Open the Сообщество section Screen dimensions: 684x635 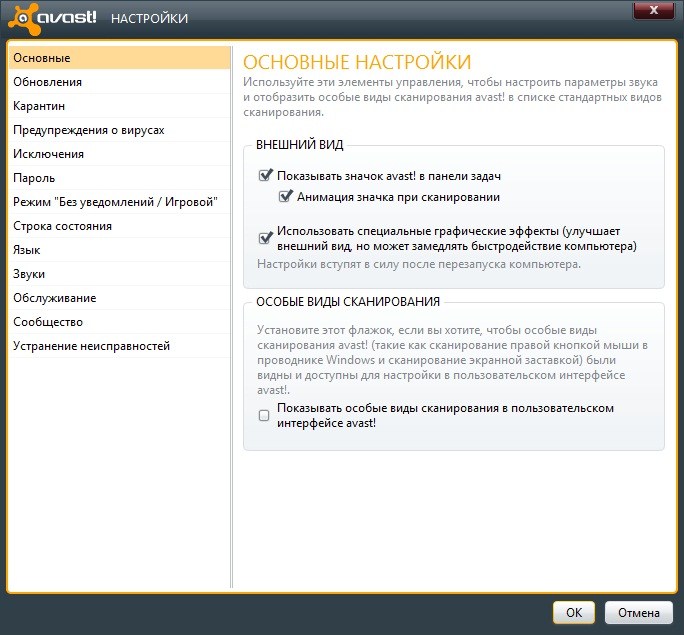click(x=120, y=321)
